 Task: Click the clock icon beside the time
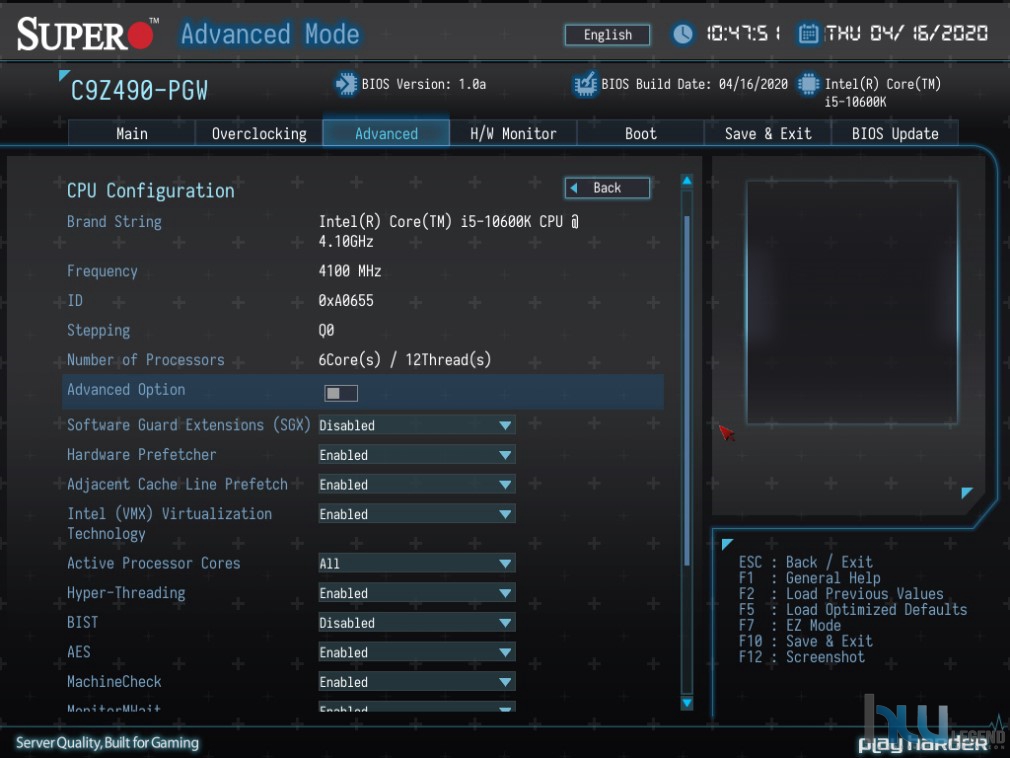(x=683, y=33)
